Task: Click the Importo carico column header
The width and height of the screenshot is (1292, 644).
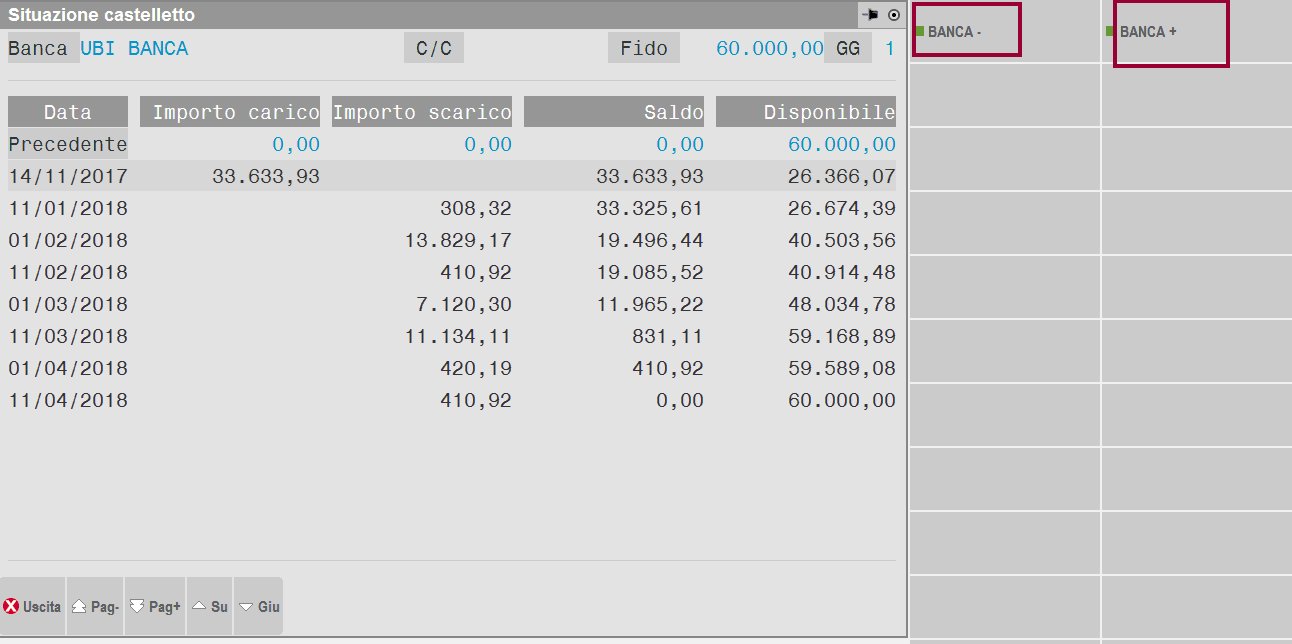Action: click(x=235, y=113)
